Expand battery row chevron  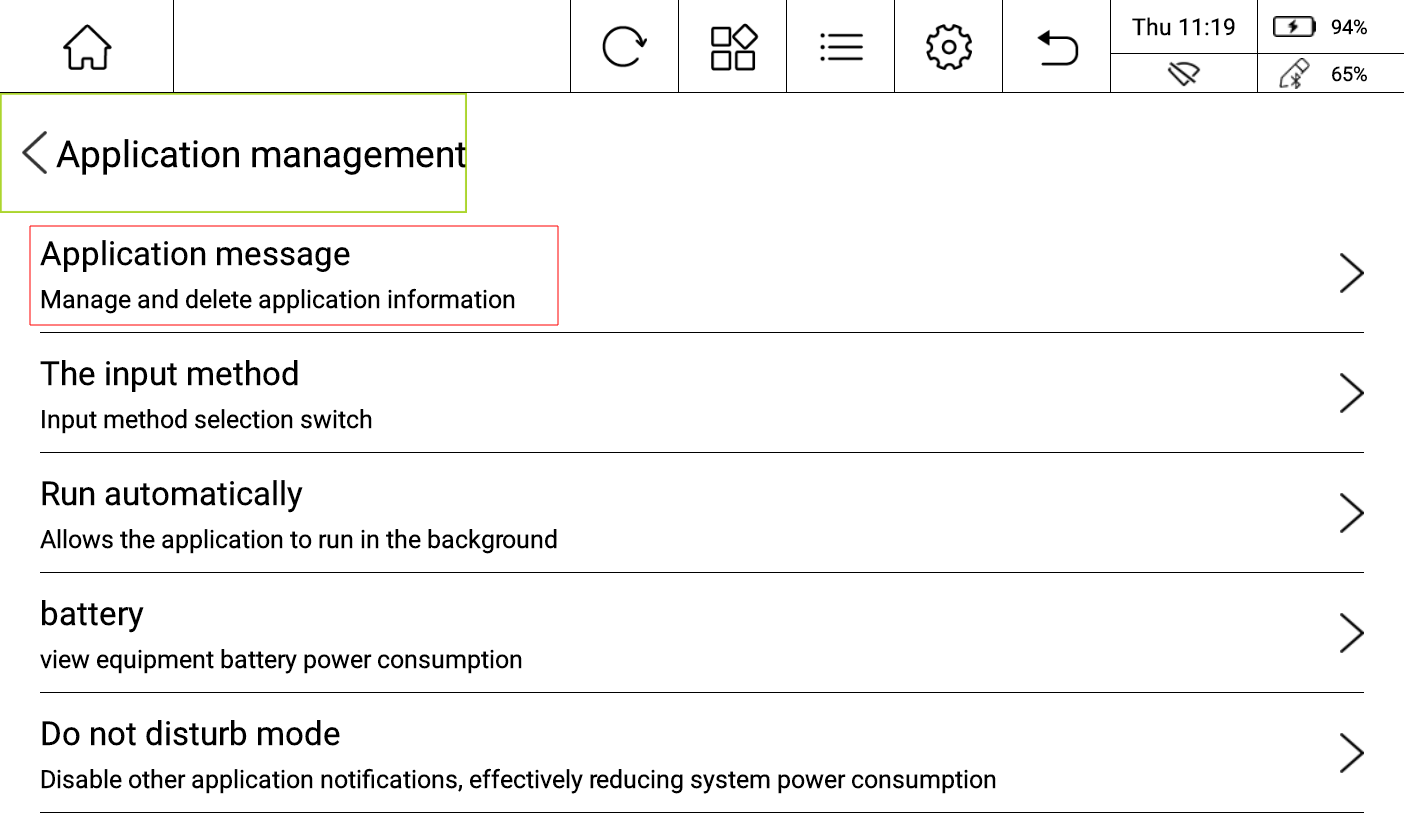pos(1351,634)
